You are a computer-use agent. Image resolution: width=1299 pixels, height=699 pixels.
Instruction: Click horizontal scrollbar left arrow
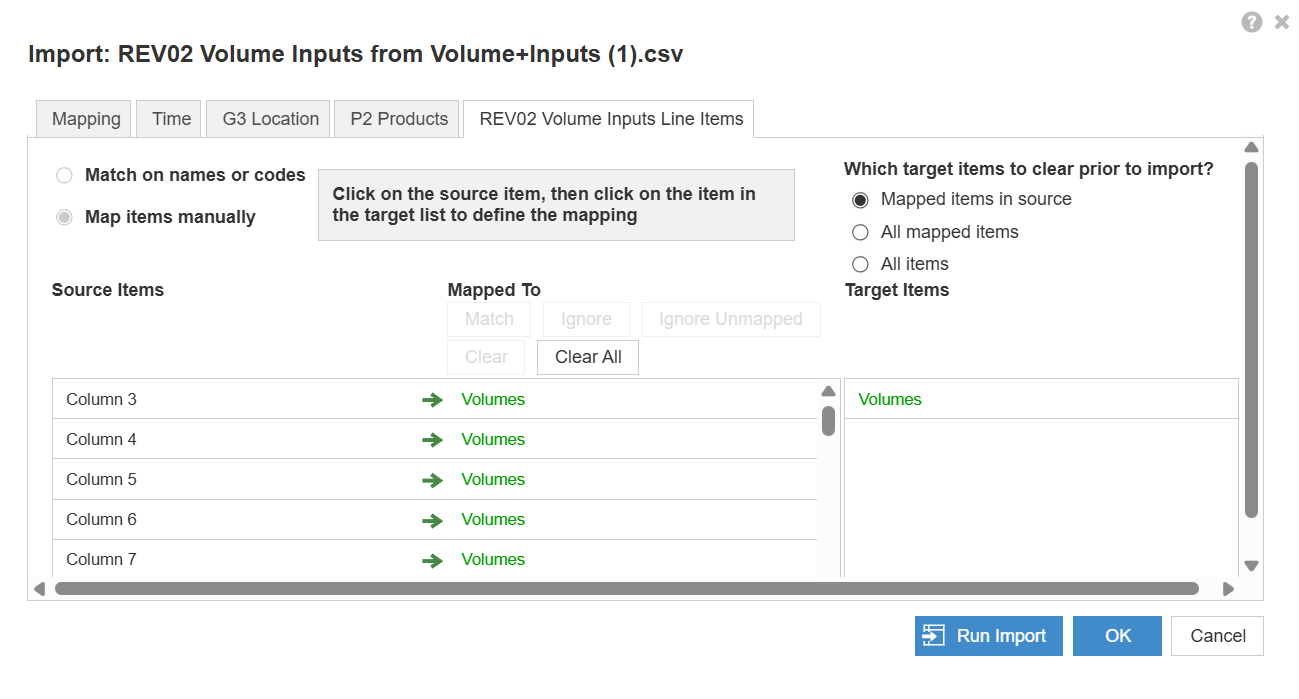coord(39,589)
